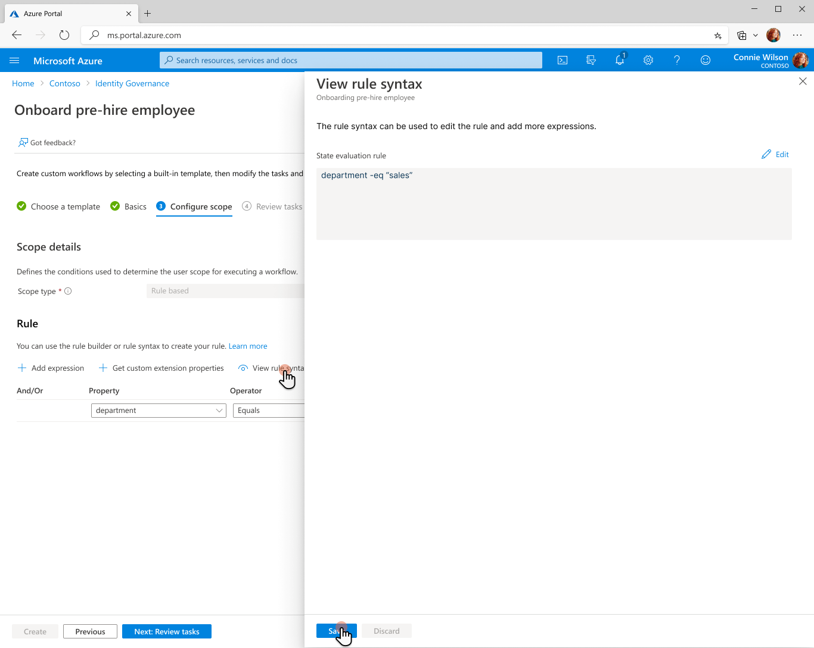The height and width of the screenshot is (648, 814).
Task: Open the Learn more link
Action: (248, 346)
